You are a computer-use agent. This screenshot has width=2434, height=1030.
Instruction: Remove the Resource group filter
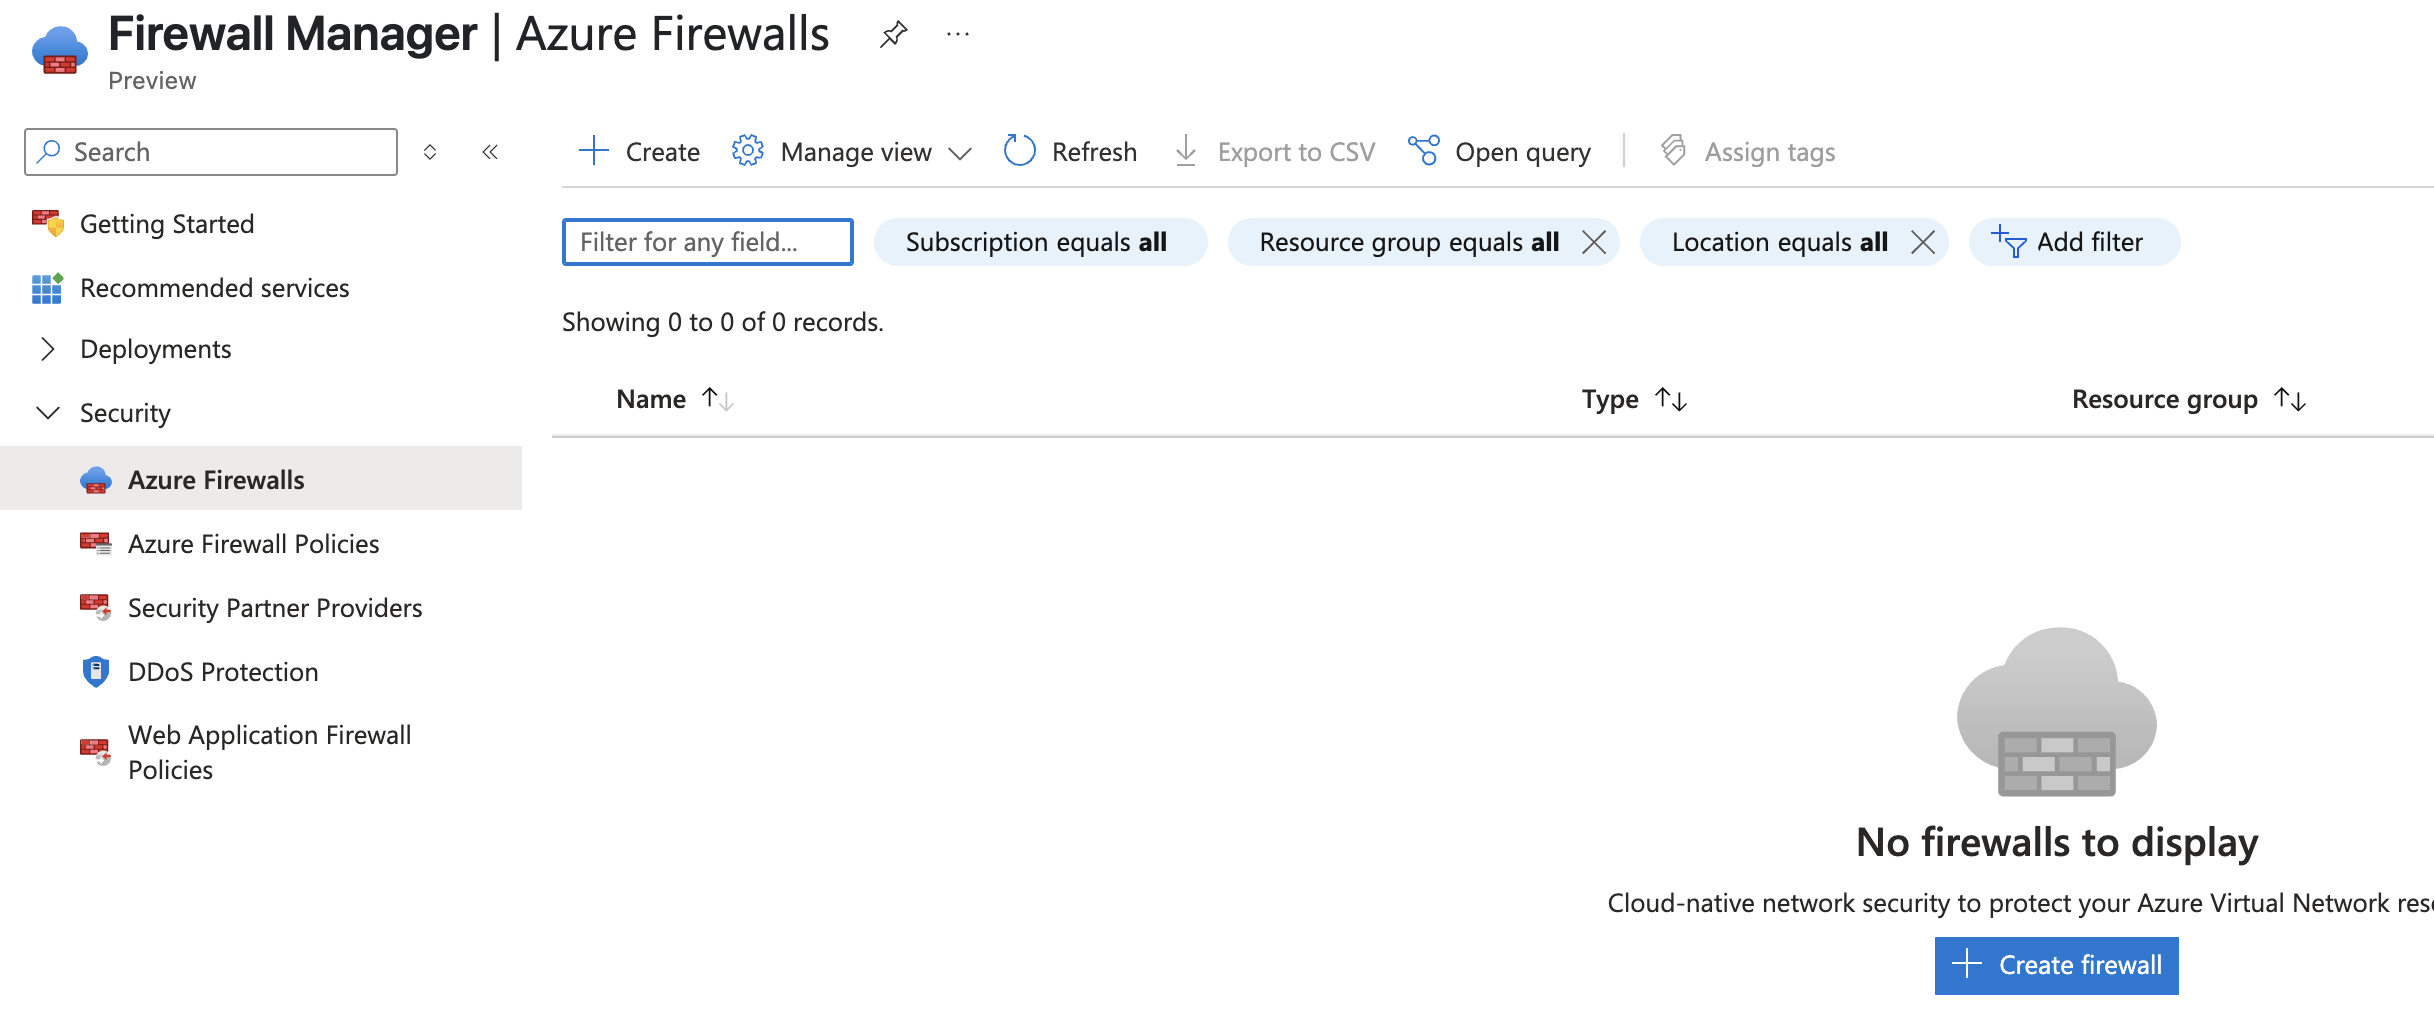coord(1594,242)
